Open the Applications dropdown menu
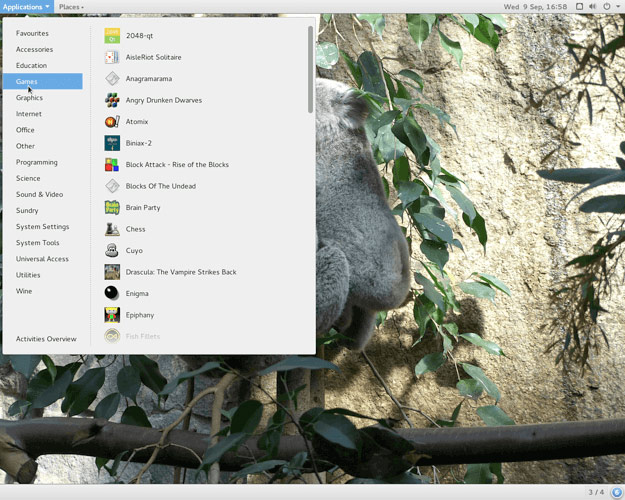The image size is (625, 500). click(x=26, y=7)
